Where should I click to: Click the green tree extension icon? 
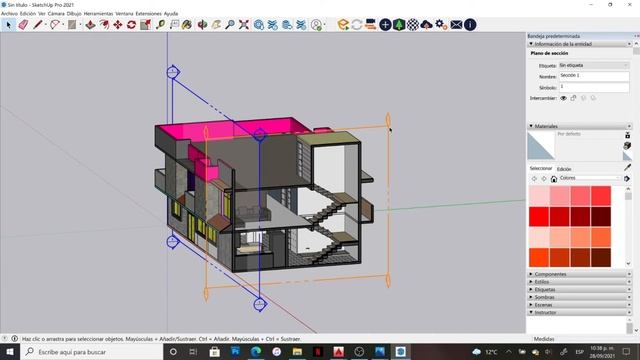[399, 25]
